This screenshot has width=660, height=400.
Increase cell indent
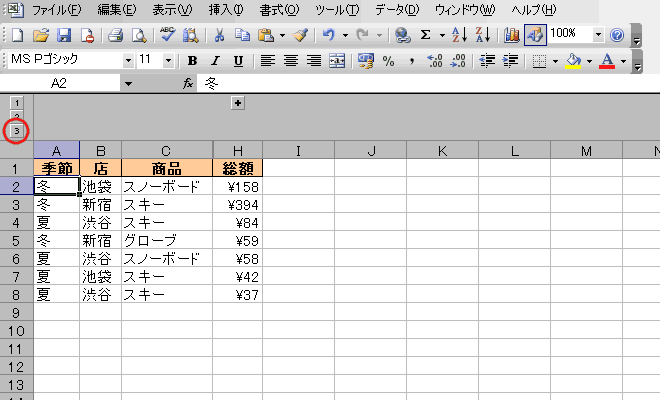point(510,61)
